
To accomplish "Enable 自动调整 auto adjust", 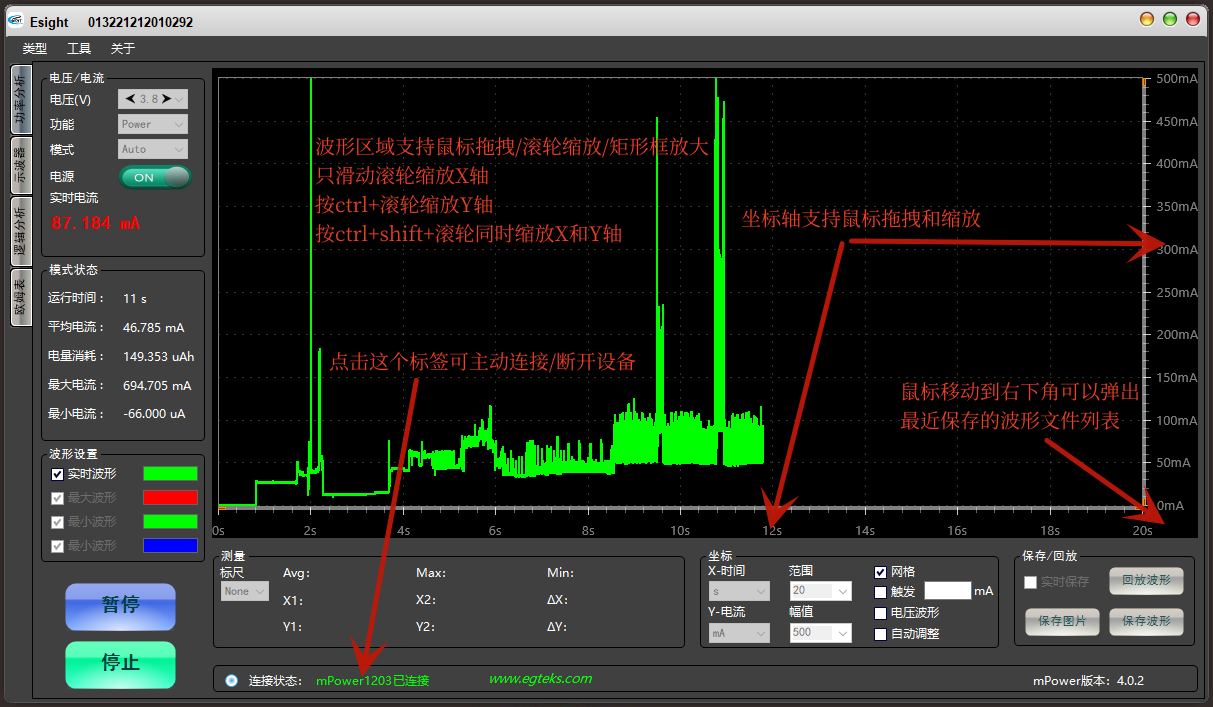I will 880,633.
